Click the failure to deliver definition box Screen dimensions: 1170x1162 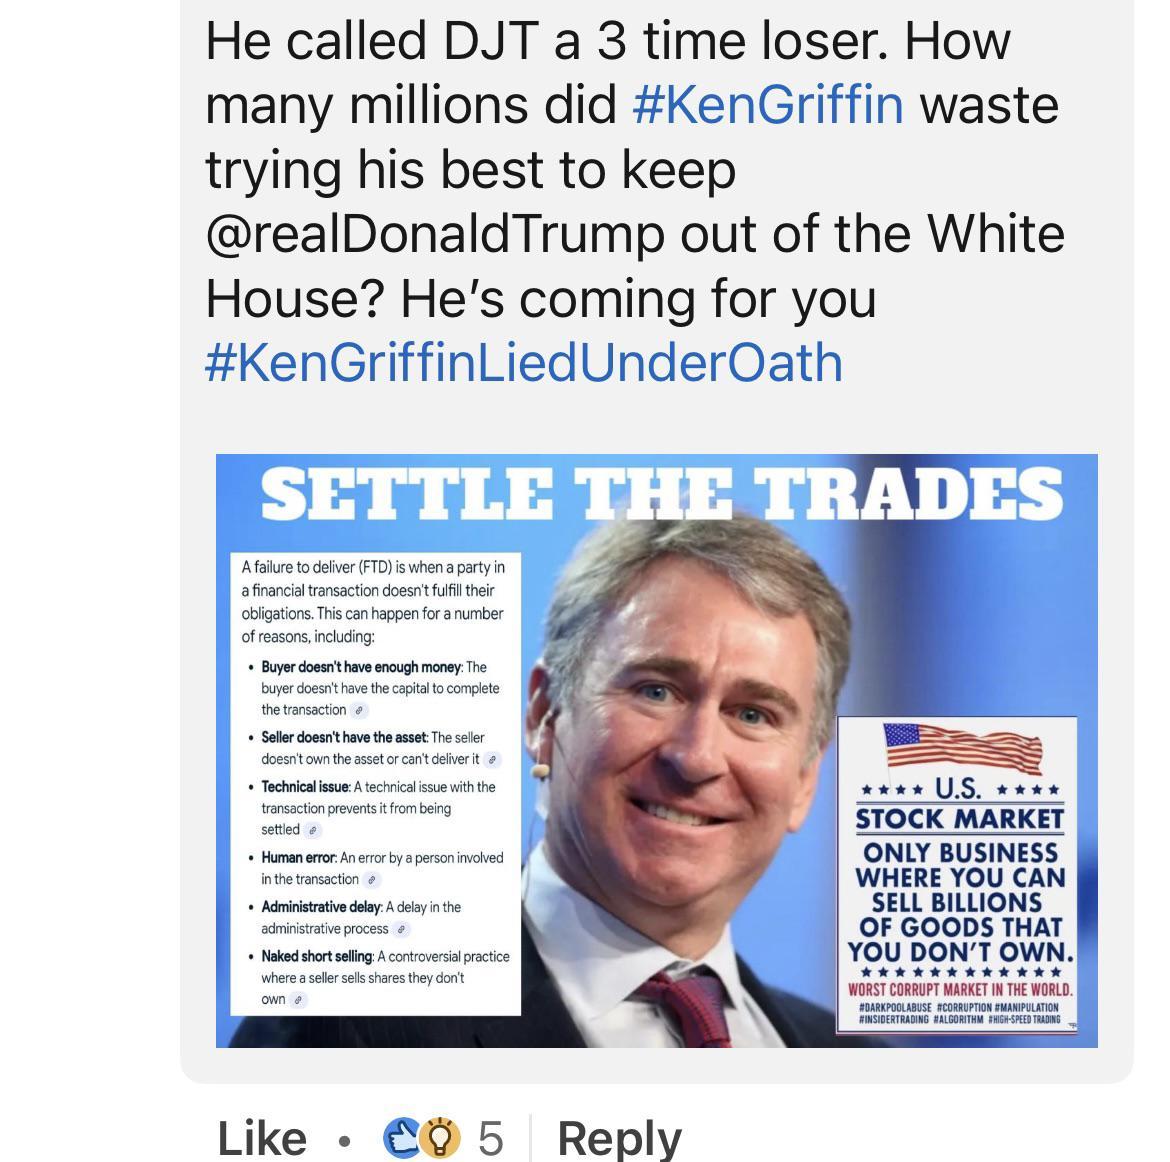coord(375,784)
